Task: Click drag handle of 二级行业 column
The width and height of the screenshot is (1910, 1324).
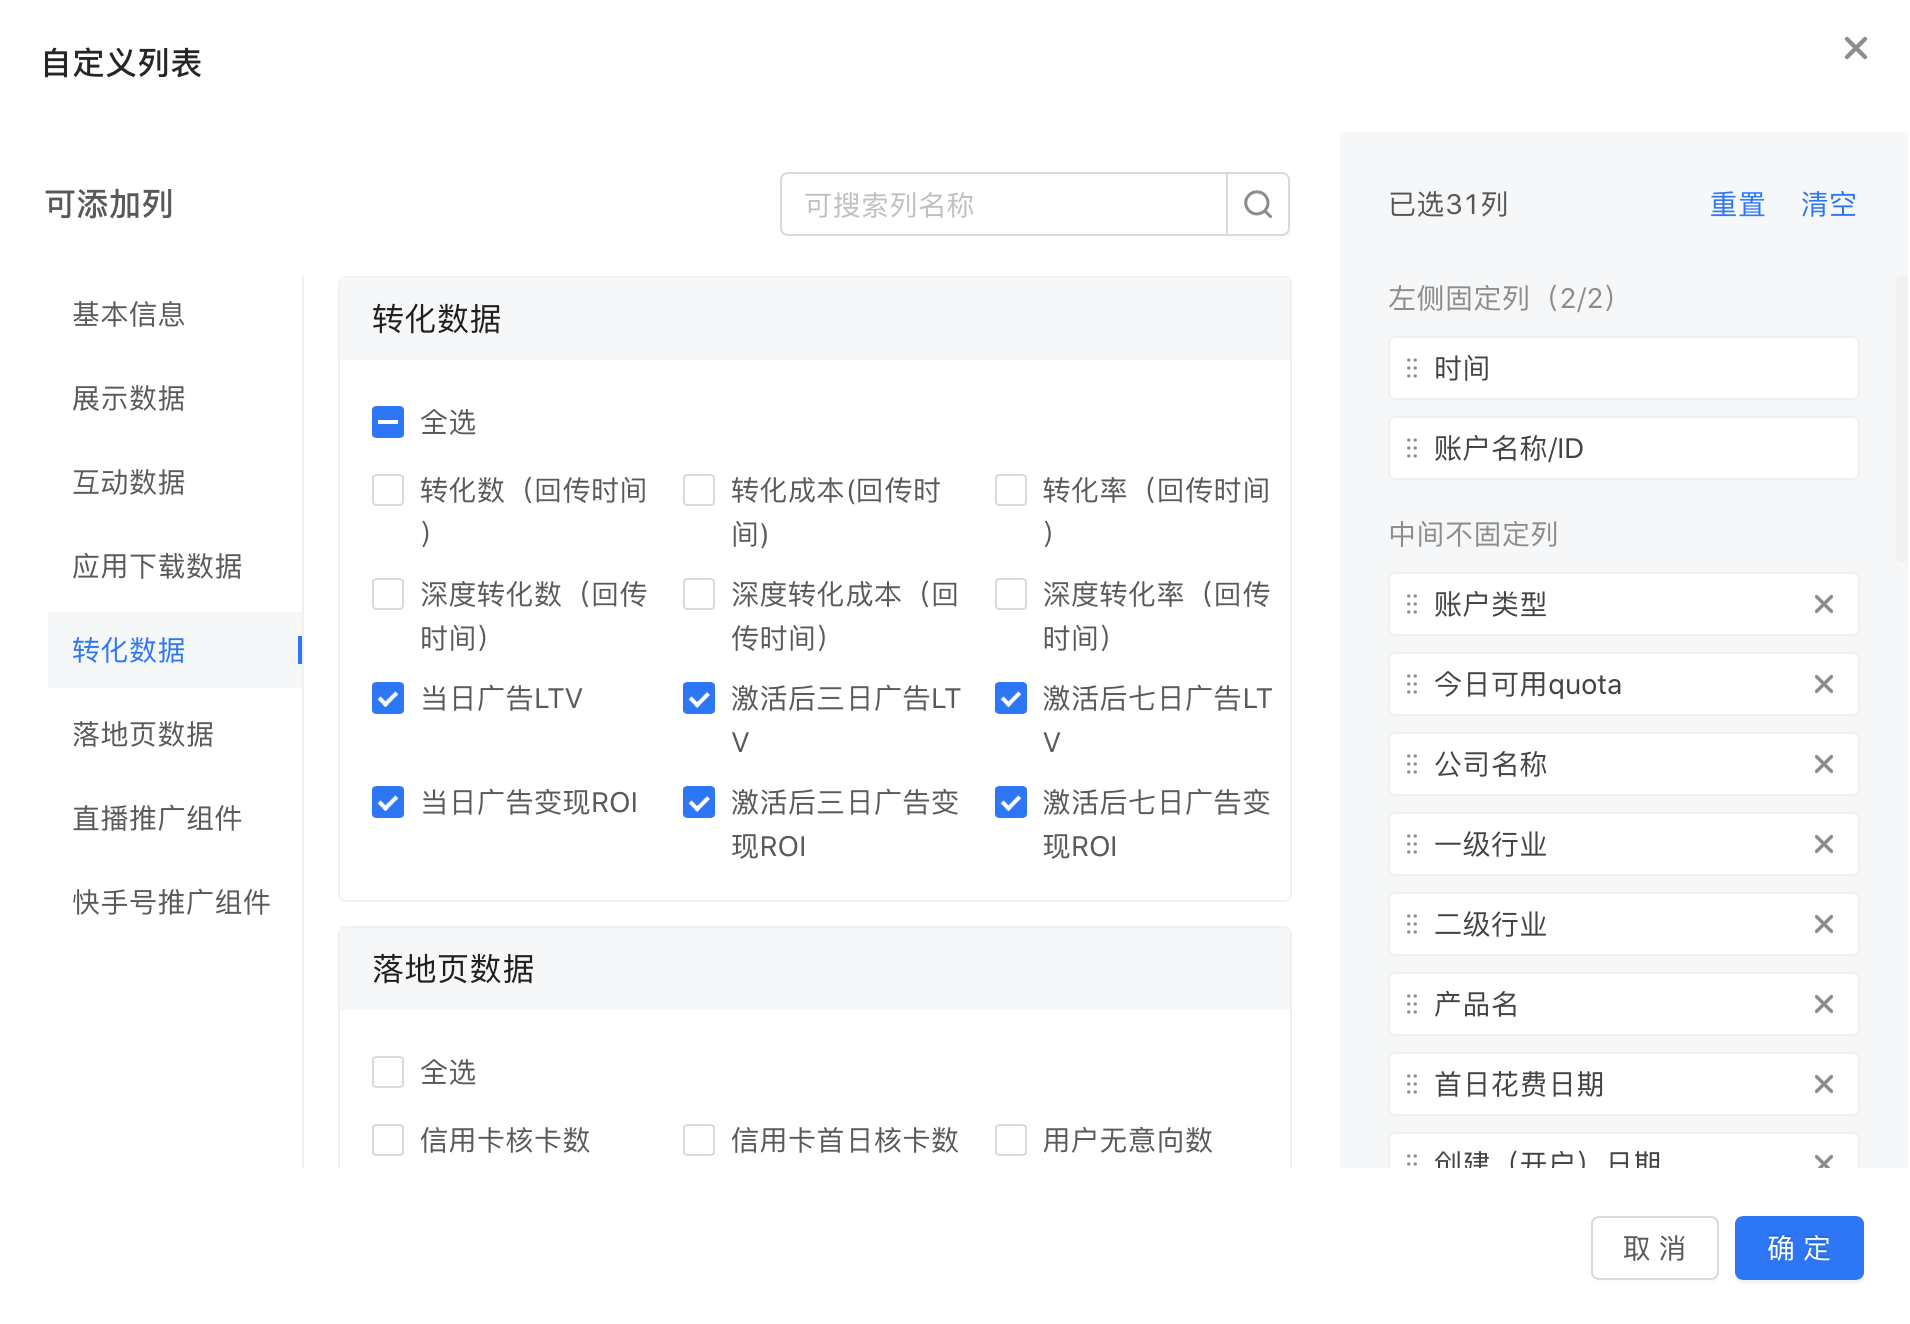Action: pyautogui.click(x=1412, y=924)
